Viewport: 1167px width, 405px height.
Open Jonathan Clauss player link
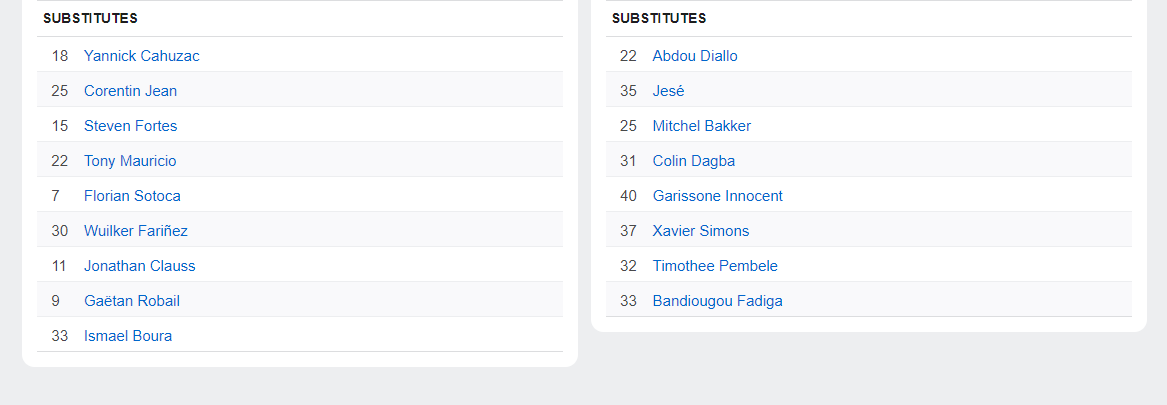pos(139,266)
